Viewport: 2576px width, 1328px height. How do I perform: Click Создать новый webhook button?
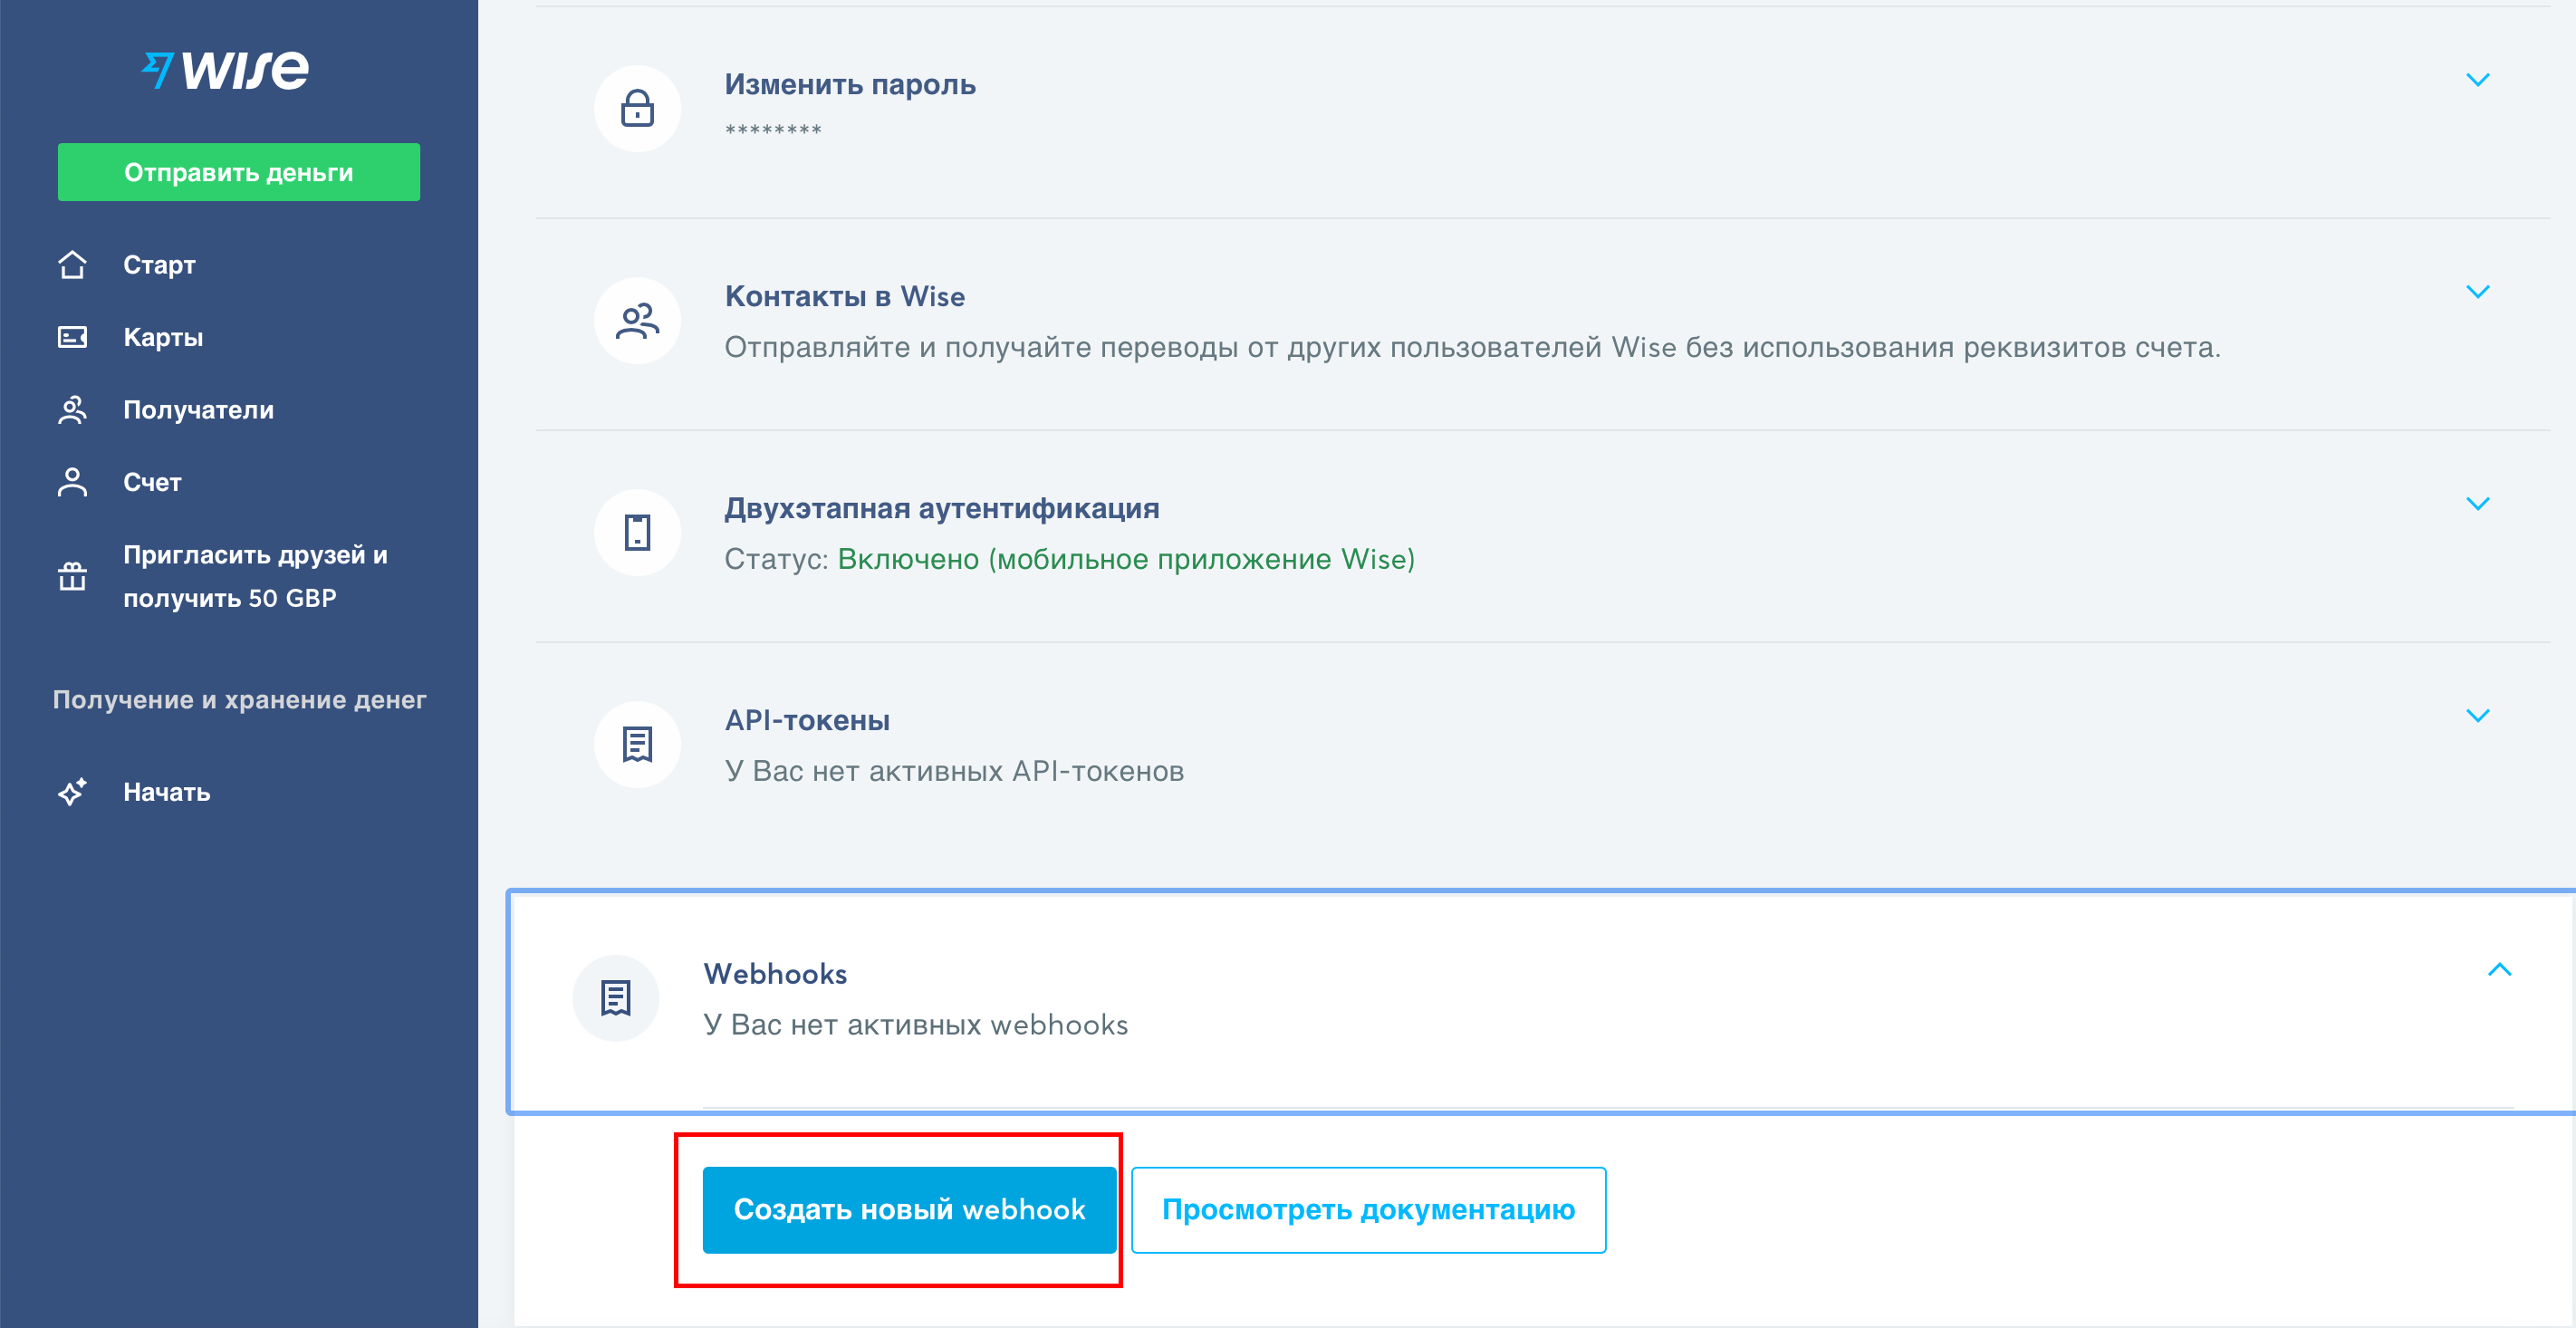pyautogui.click(x=909, y=1210)
